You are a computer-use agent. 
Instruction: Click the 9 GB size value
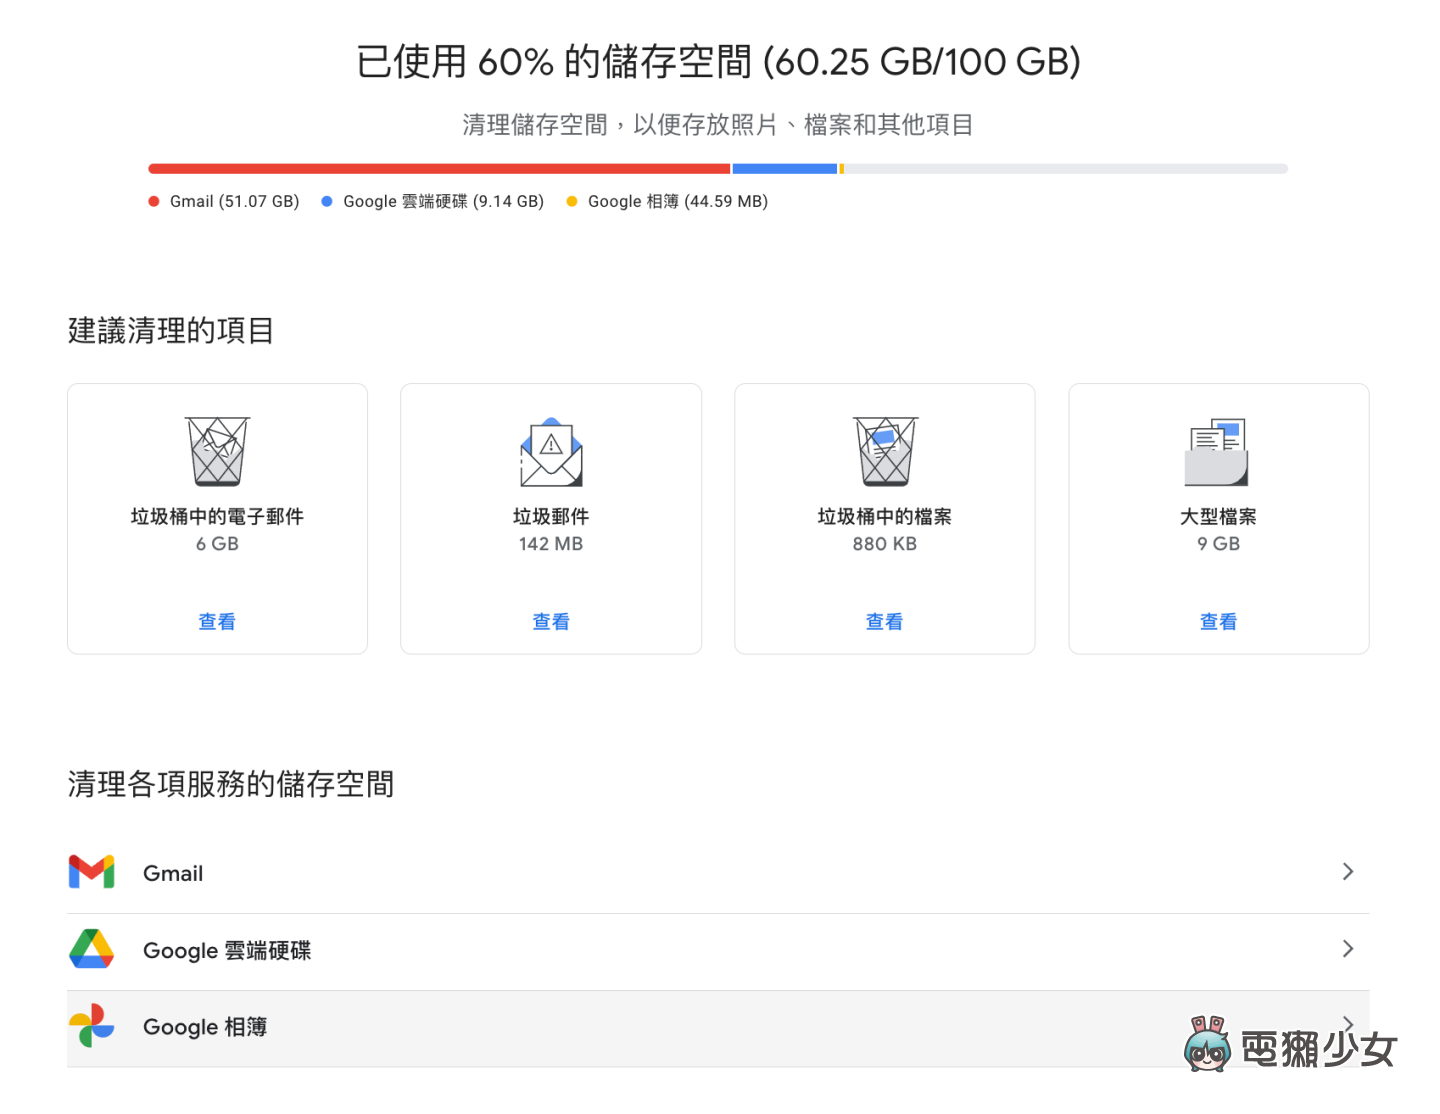tap(1218, 544)
